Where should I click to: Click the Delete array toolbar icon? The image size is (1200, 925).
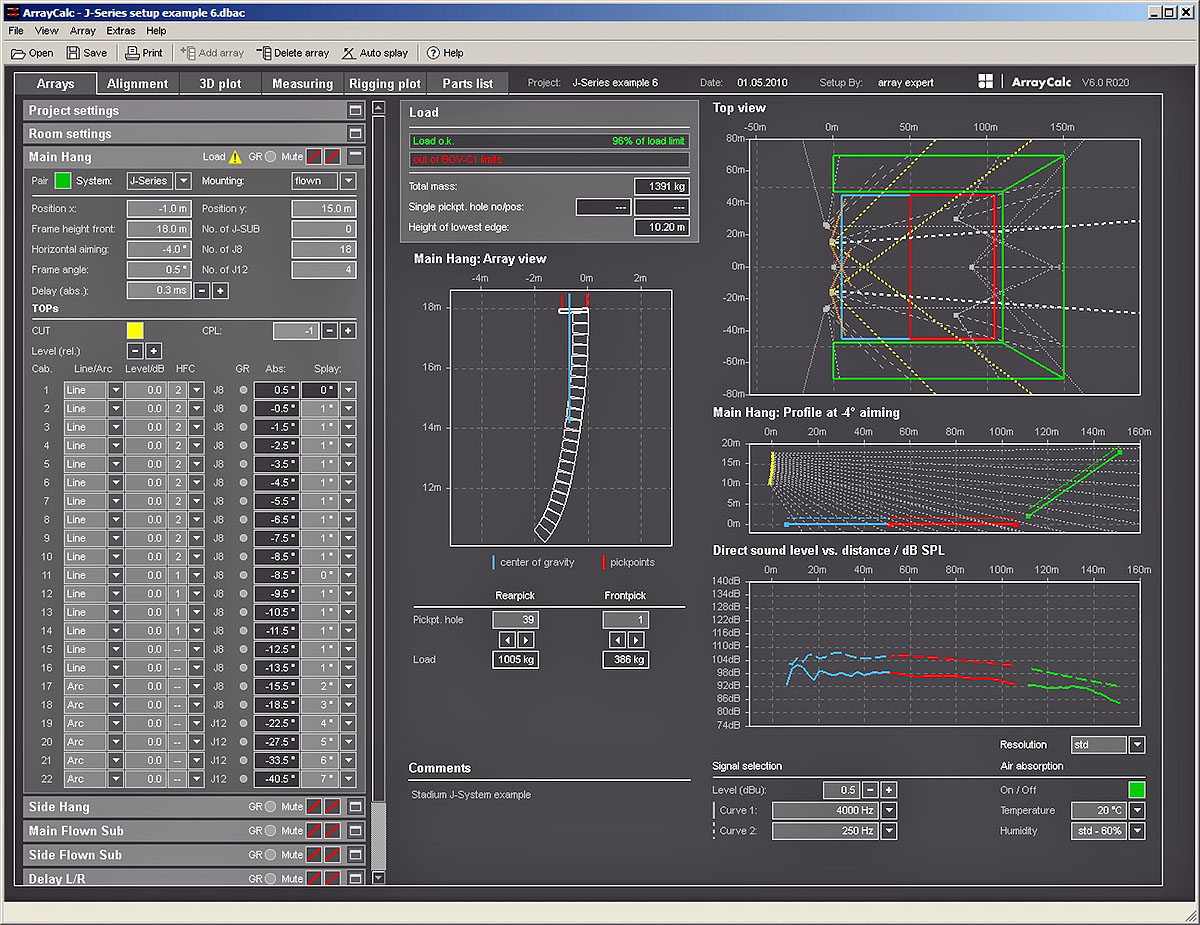tap(264, 53)
